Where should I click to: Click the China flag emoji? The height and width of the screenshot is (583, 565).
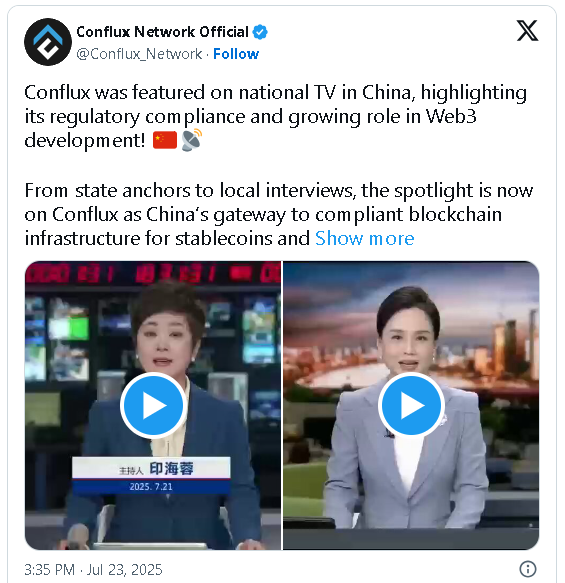point(165,140)
